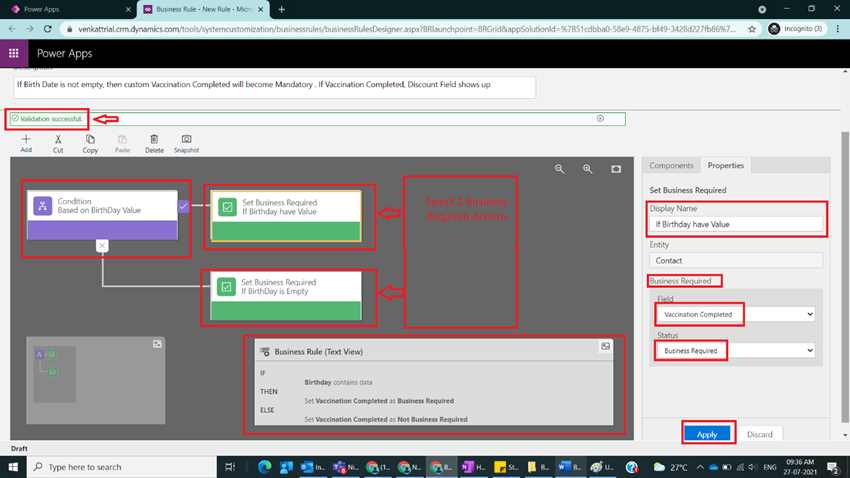Open the Power Apps app launcher waffle
Viewport: 850px width, 478px height.
click(14, 53)
